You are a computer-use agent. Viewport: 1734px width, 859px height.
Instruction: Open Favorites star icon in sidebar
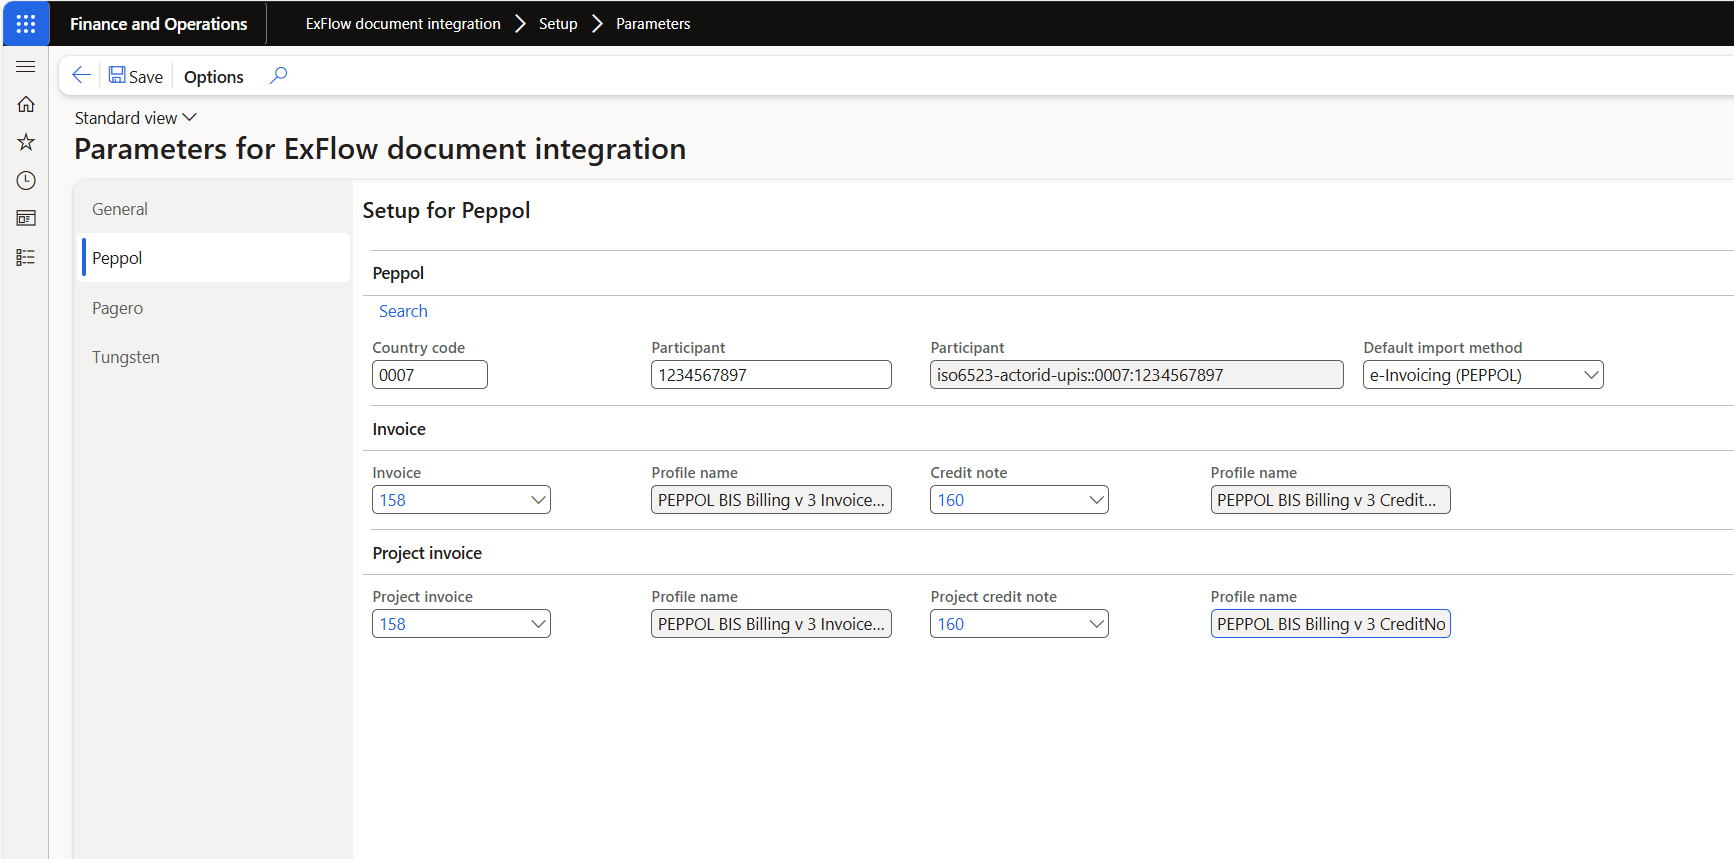click(26, 142)
